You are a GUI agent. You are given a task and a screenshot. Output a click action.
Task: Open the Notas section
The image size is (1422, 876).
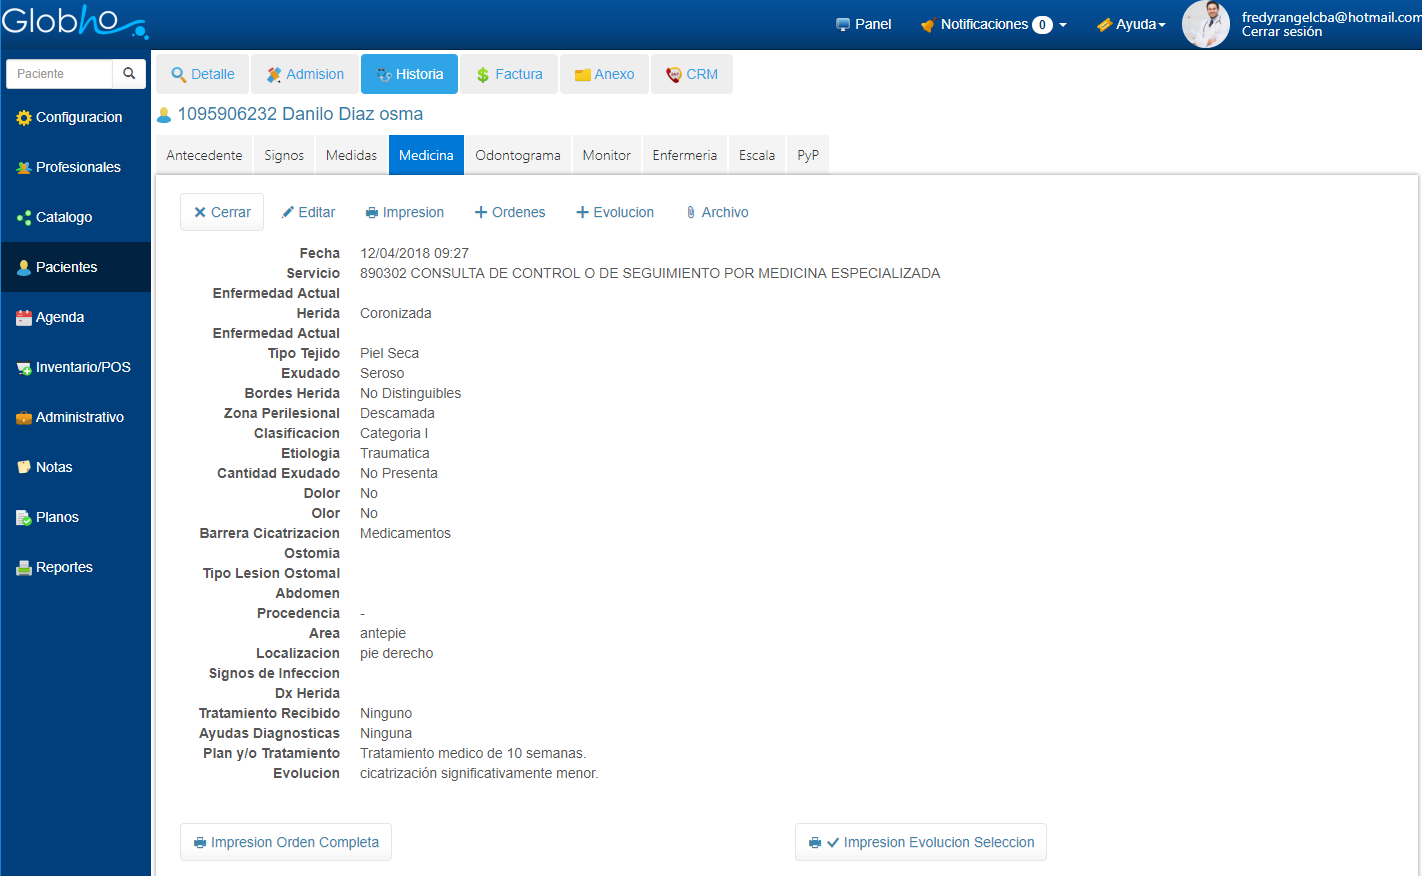(x=53, y=467)
